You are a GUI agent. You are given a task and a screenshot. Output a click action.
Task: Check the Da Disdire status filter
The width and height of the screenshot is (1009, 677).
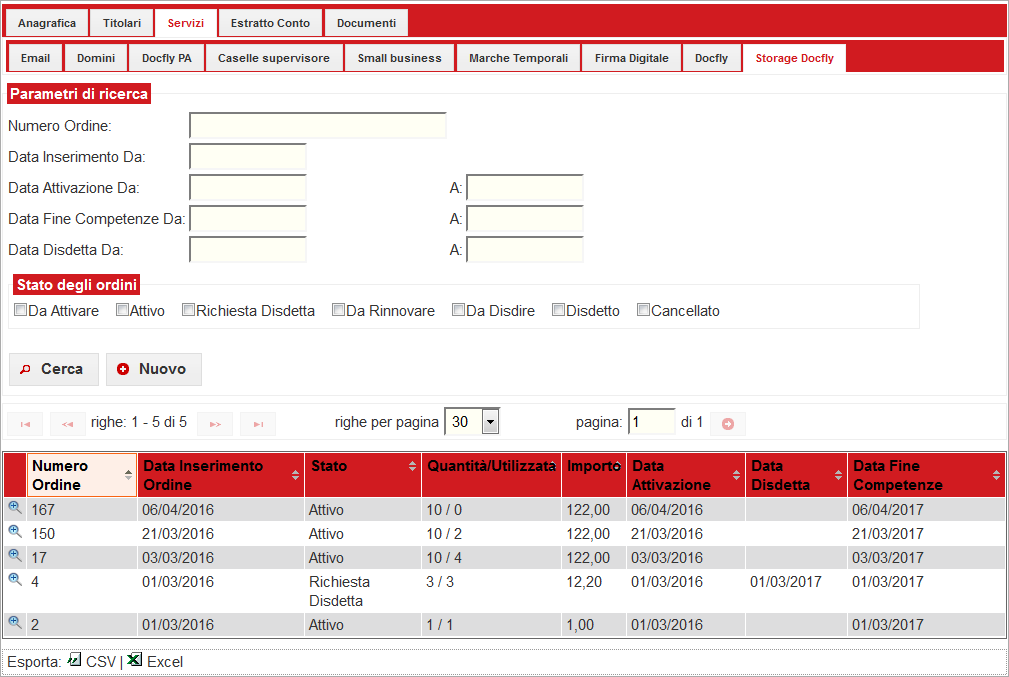[x=459, y=310]
